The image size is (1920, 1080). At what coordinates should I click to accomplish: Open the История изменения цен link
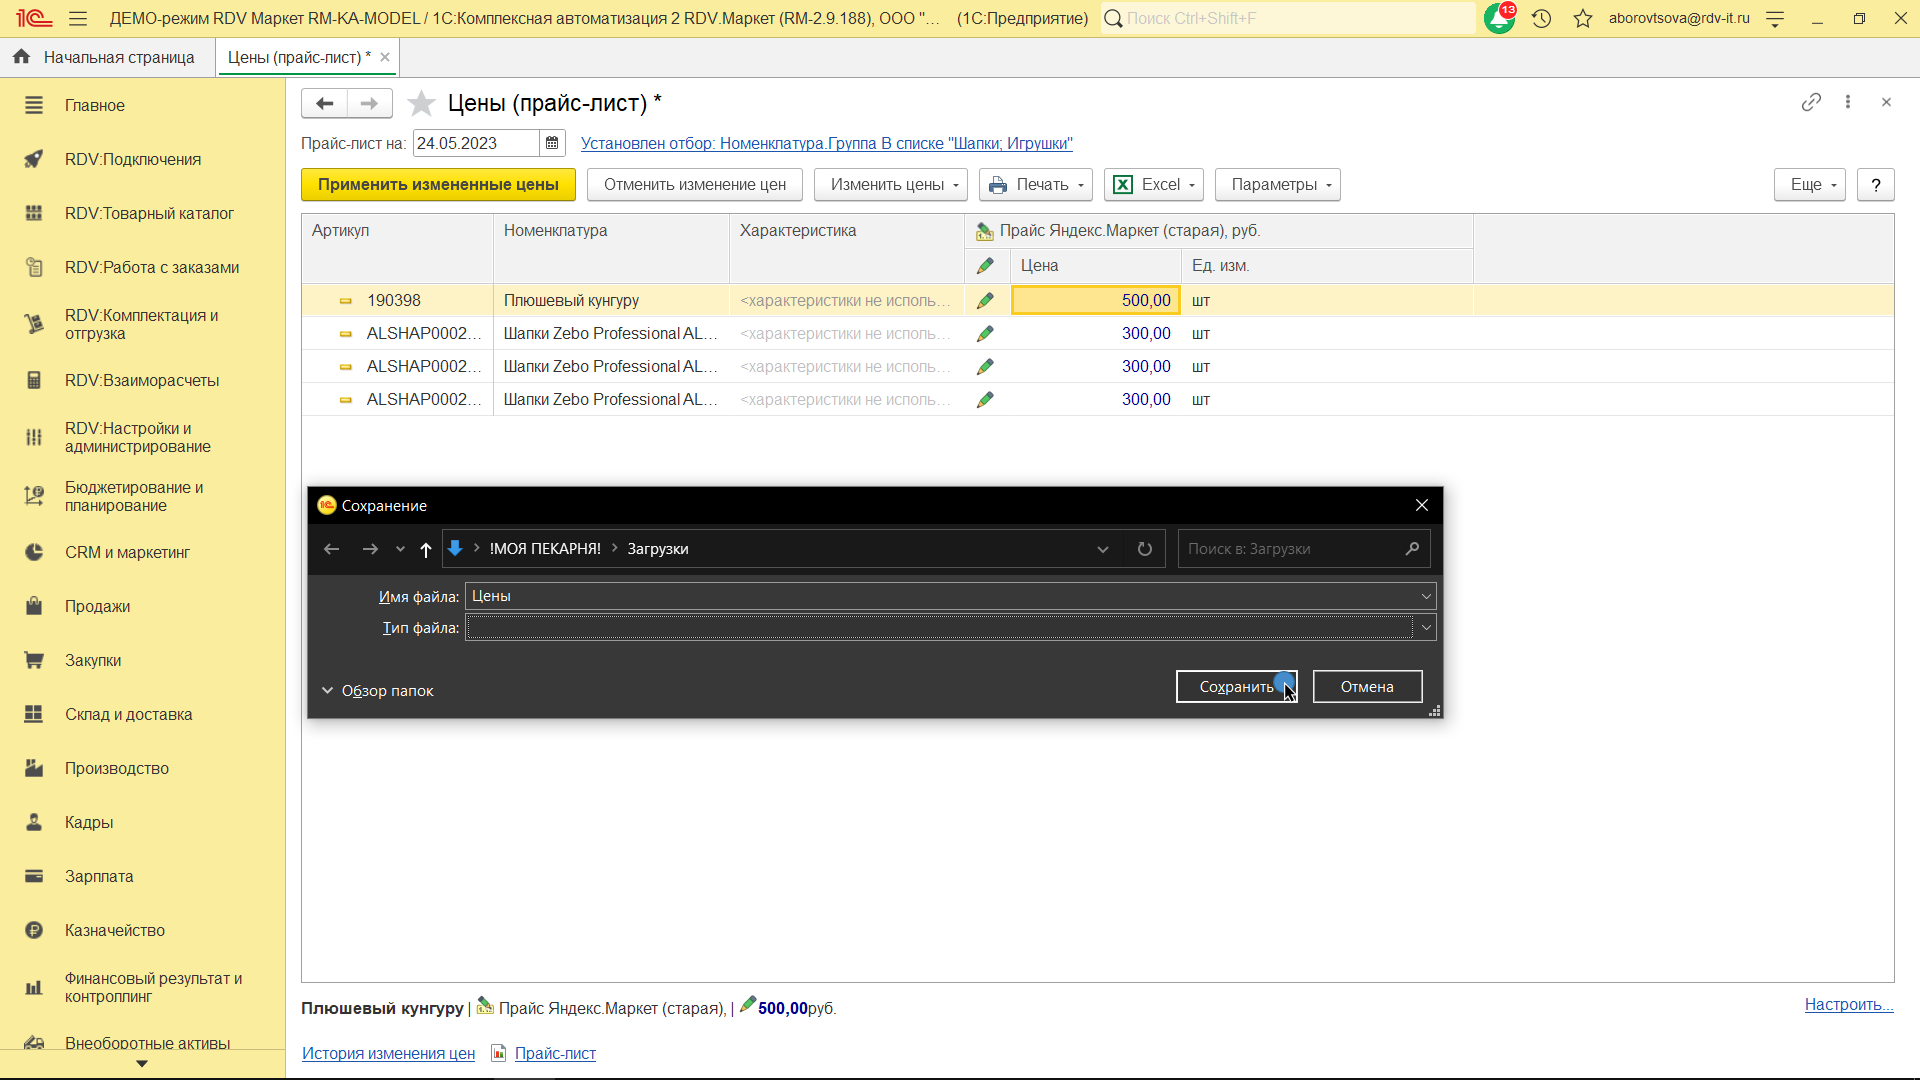click(x=388, y=1054)
